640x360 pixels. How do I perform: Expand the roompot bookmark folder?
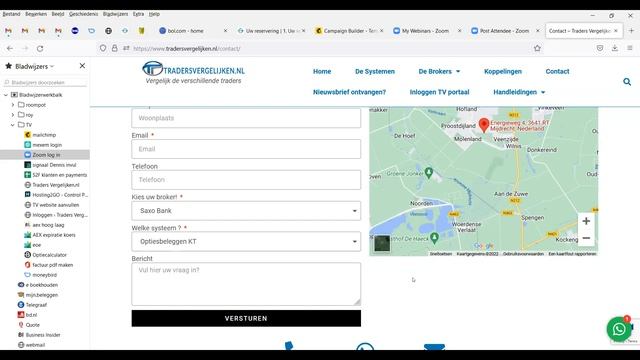(x=13, y=105)
